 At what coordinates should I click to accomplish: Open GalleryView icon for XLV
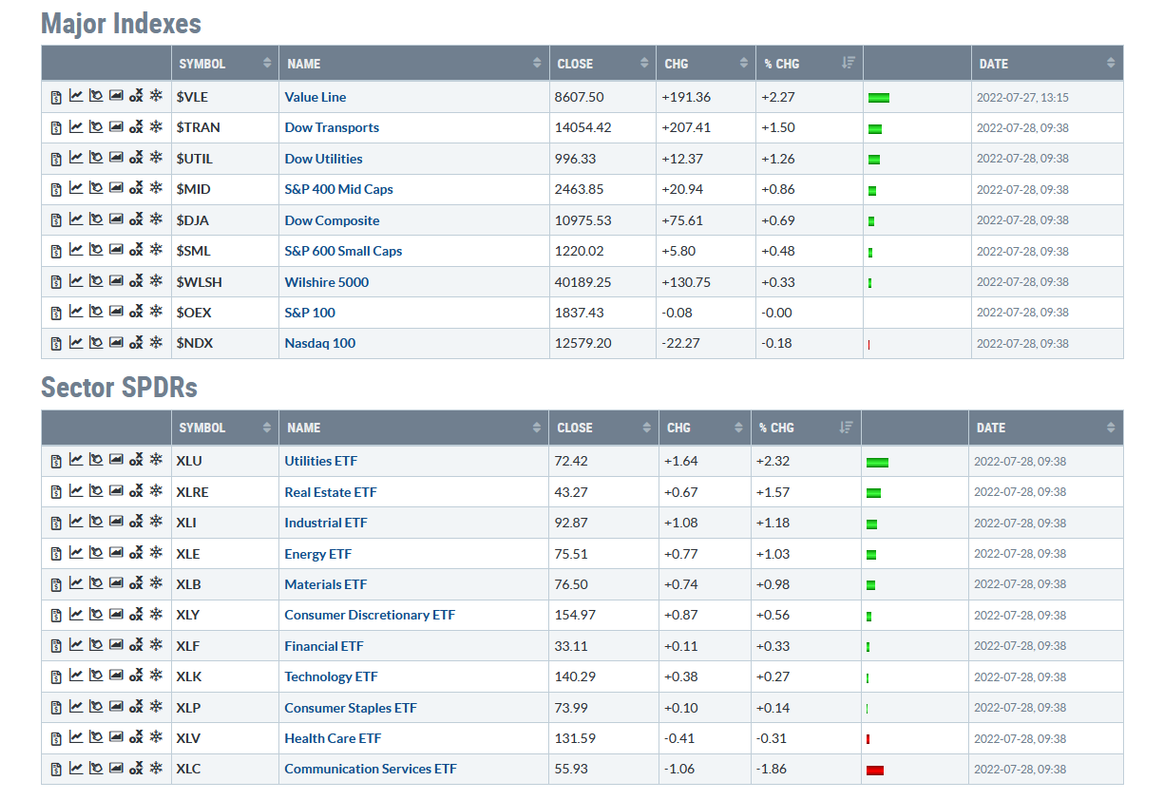[x=116, y=736]
